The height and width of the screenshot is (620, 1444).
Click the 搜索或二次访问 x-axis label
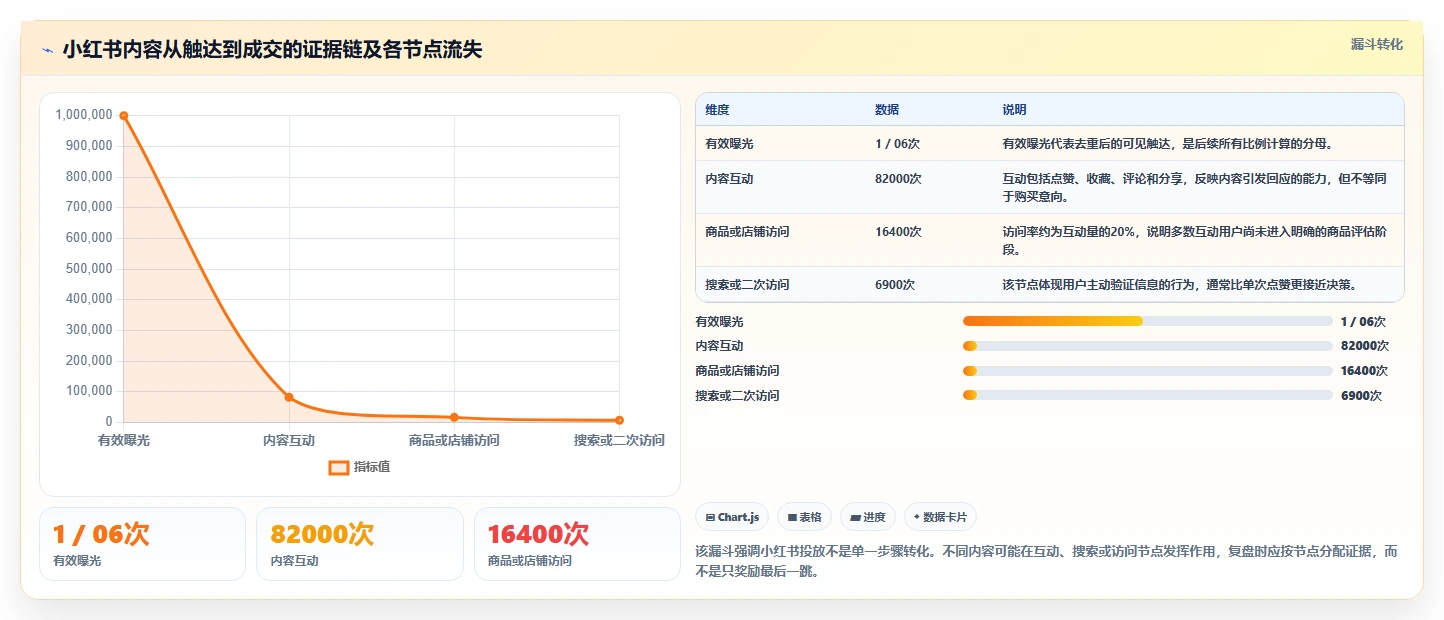point(619,440)
